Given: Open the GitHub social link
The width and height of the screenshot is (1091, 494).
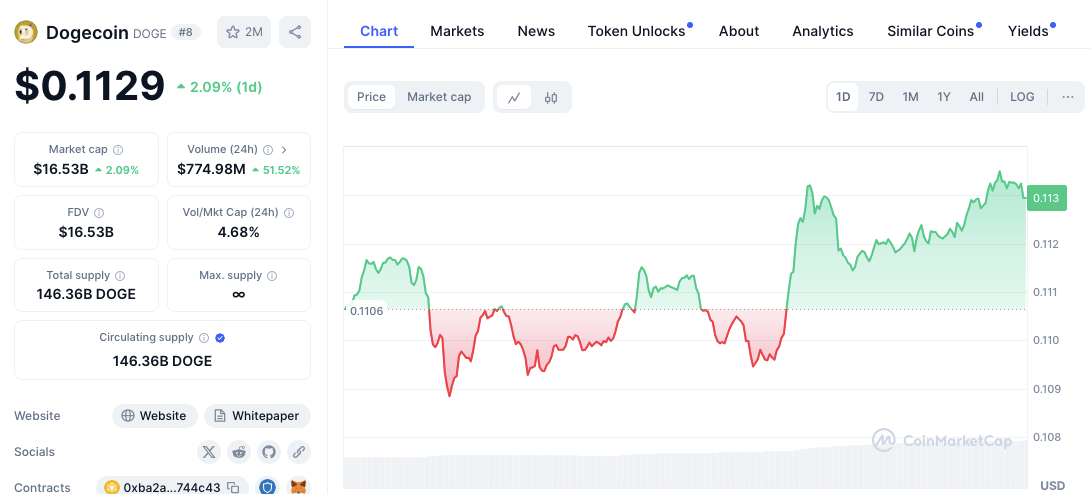Looking at the screenshot, I should click(x=269, y=452).
